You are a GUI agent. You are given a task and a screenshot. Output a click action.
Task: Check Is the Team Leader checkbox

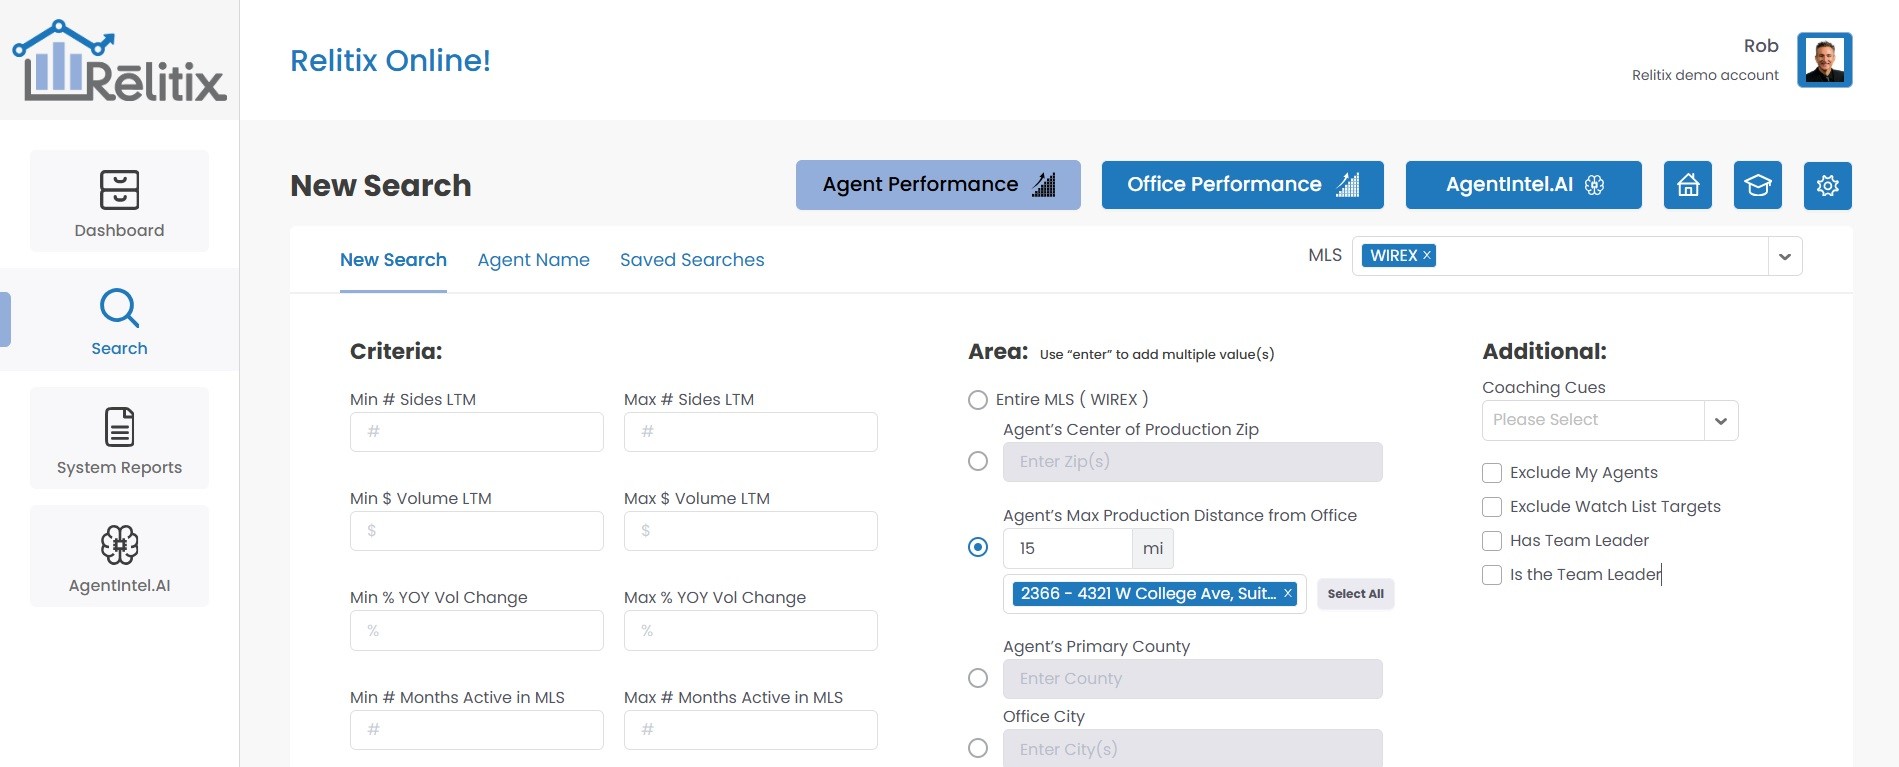1492,575
